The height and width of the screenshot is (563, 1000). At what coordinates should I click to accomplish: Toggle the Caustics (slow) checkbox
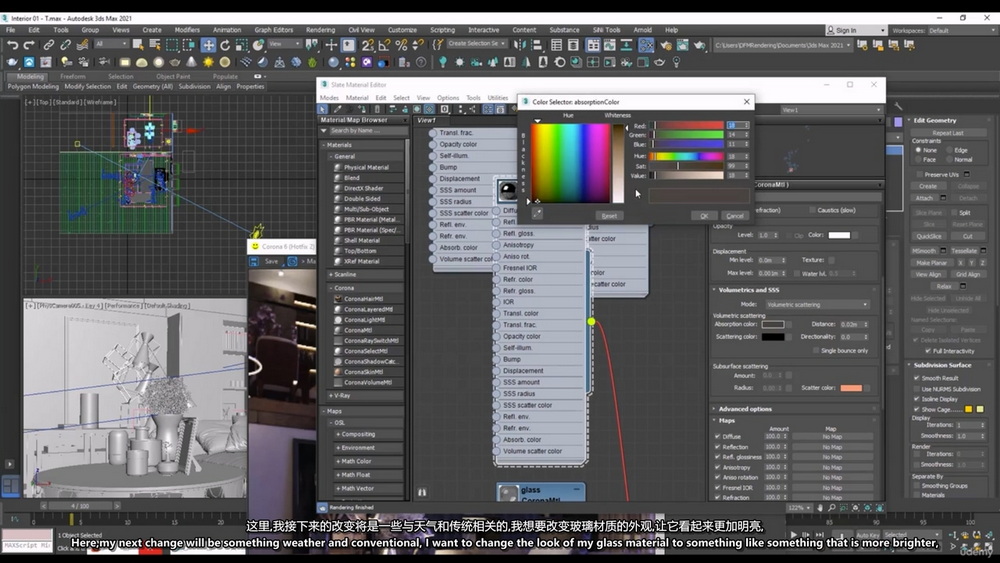(812, 210)
